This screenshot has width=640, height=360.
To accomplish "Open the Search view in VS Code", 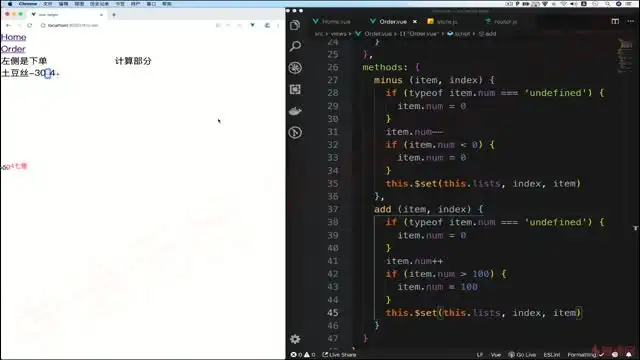I will (x=295, y=46).
